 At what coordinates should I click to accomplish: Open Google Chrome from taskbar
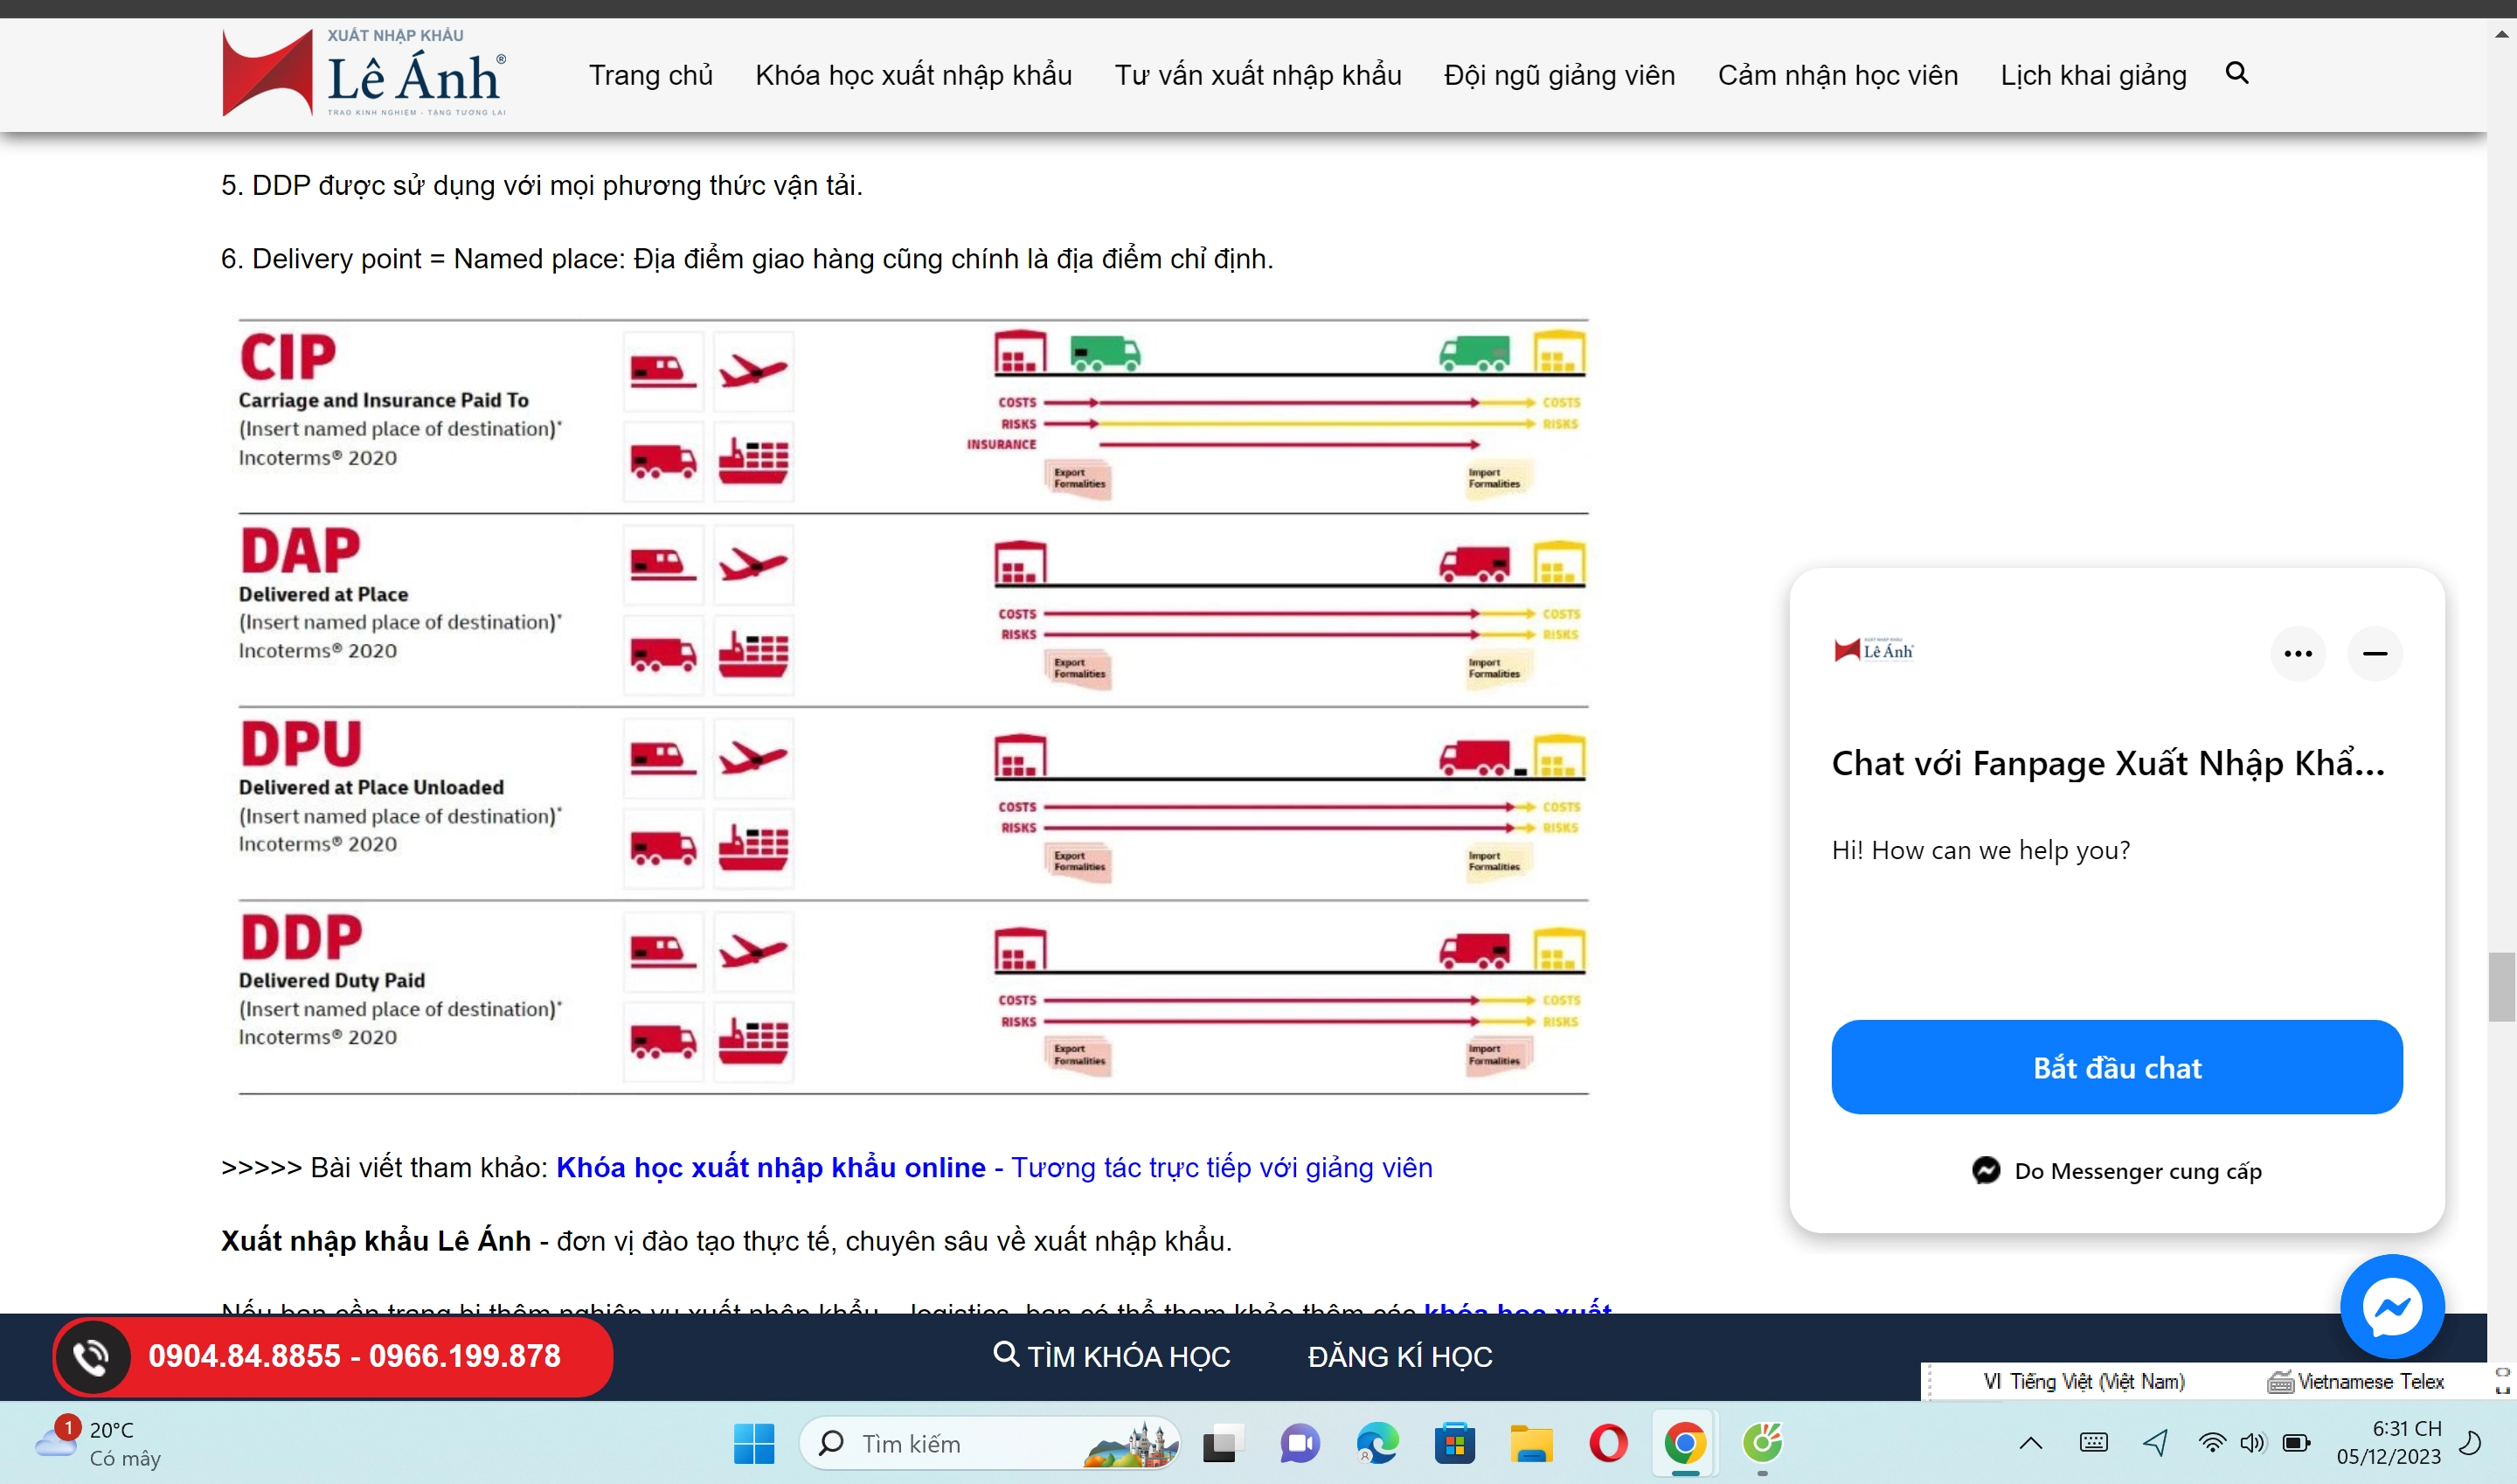point(1684,1444)
